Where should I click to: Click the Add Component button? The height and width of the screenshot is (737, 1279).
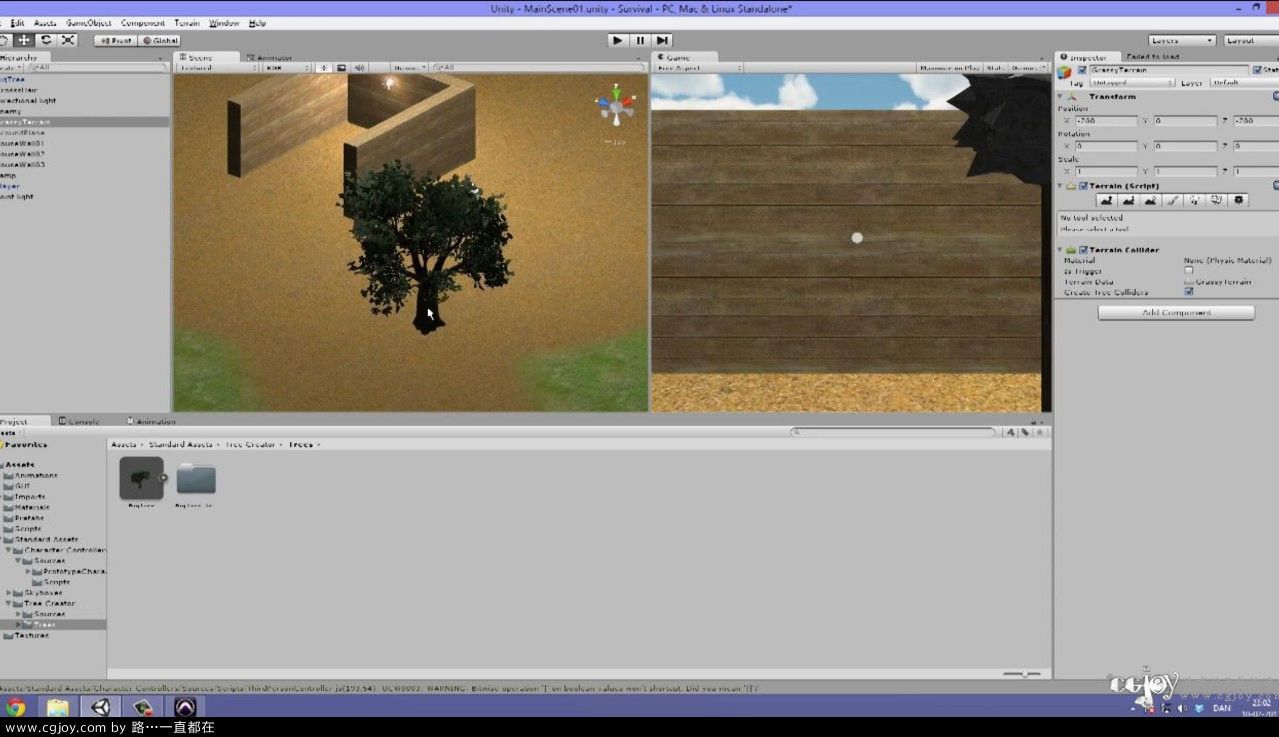click(1175, 312)
